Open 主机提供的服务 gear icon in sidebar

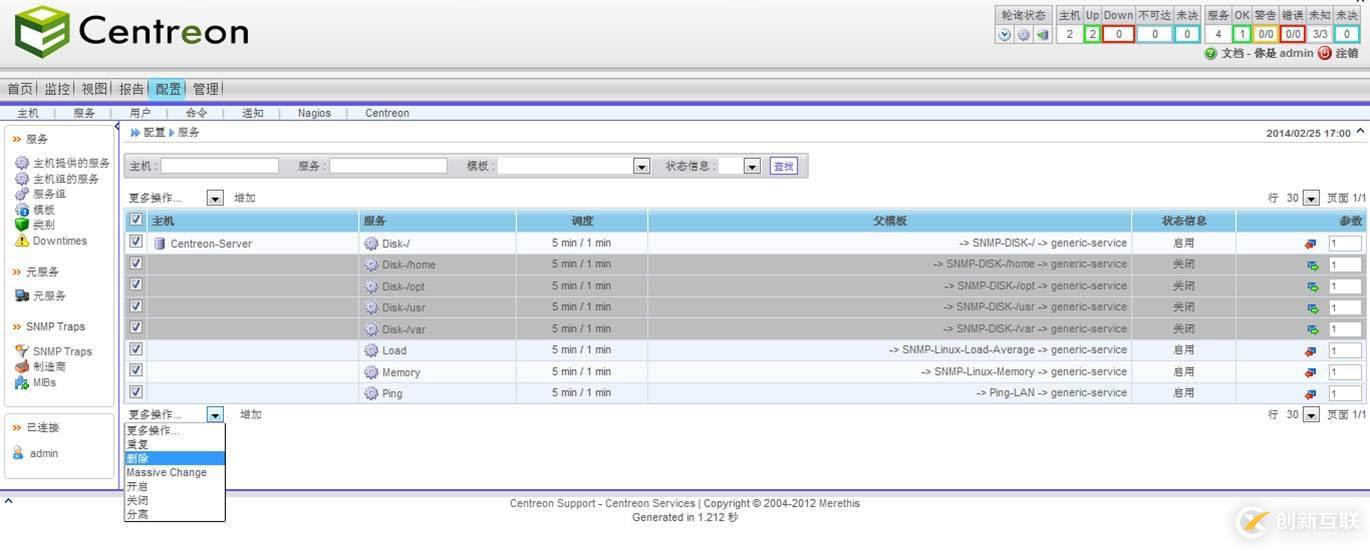22,163
